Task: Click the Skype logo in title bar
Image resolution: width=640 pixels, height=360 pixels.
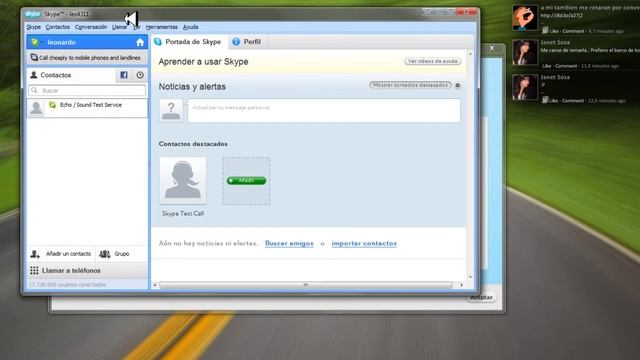Action: [x=33, y=14]
